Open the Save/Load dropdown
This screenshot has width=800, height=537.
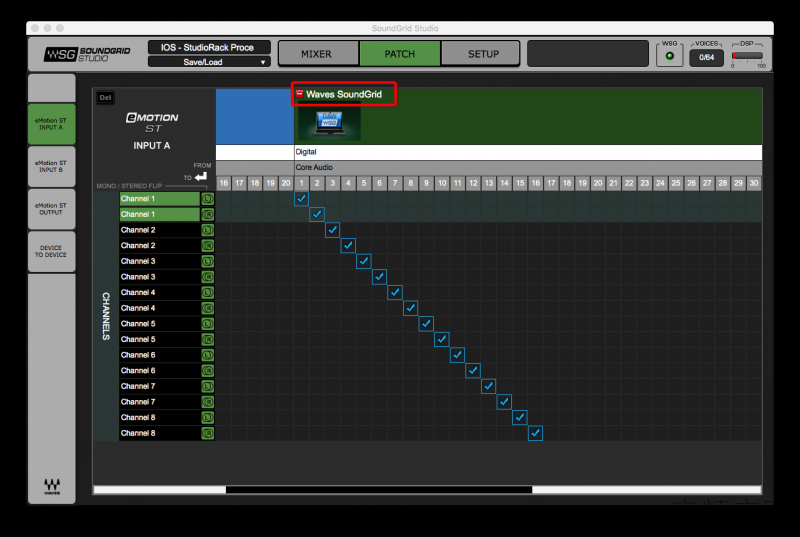(x=209, y=62)
